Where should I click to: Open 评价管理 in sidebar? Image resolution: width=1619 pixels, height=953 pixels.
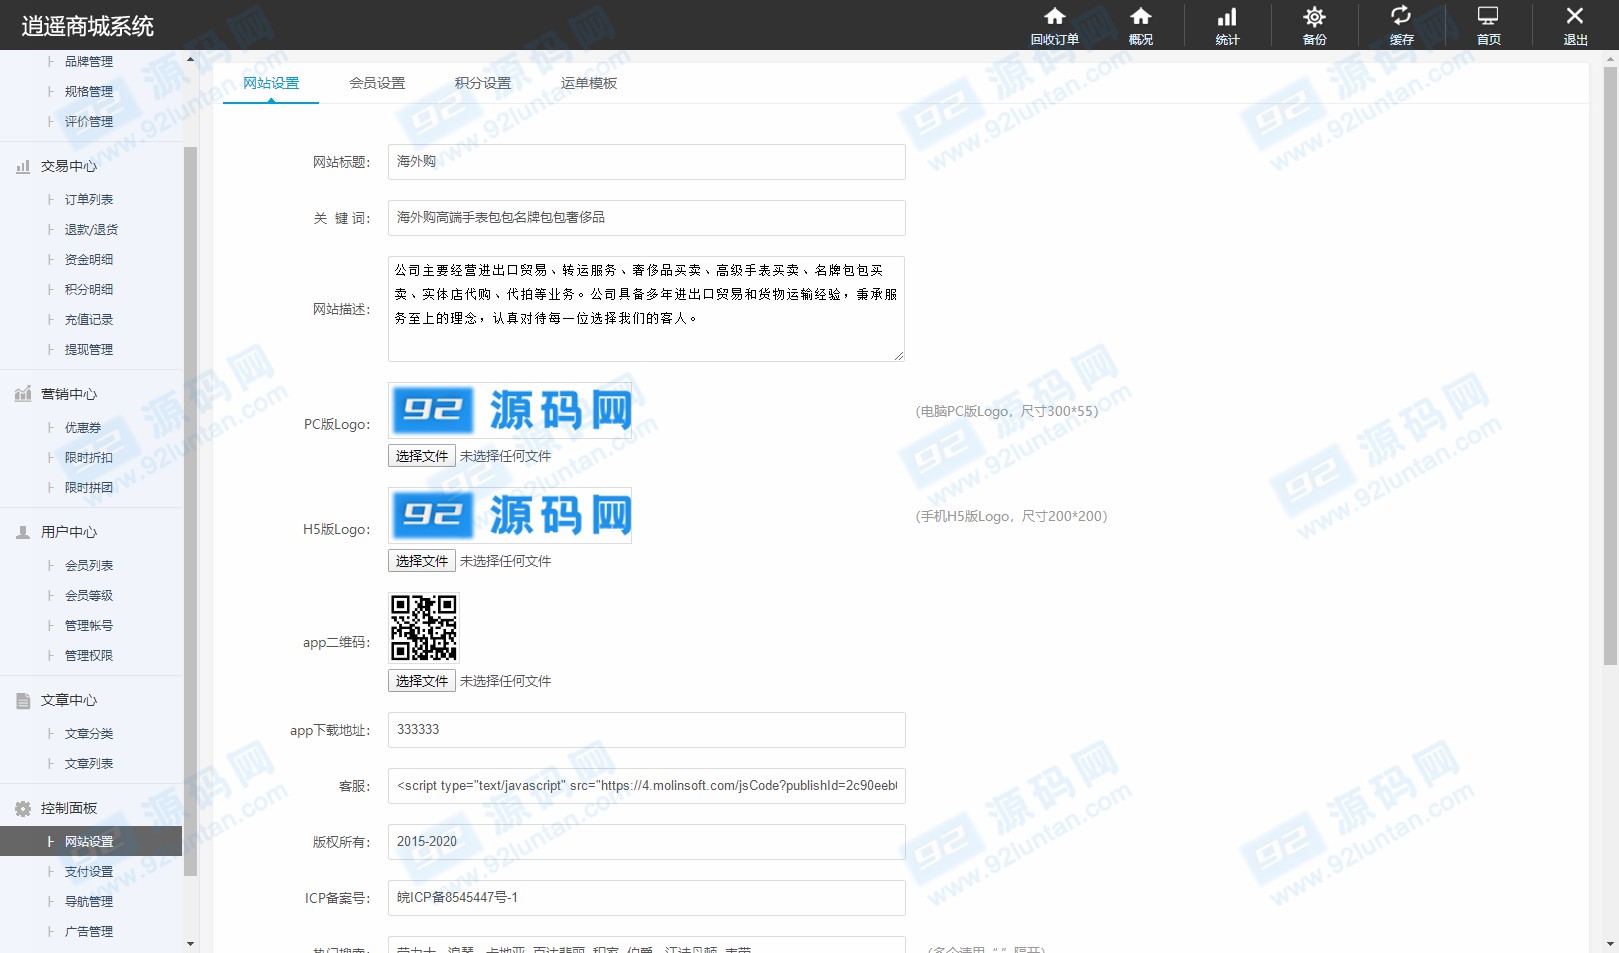pyautogui.click(x=89, y=122)
